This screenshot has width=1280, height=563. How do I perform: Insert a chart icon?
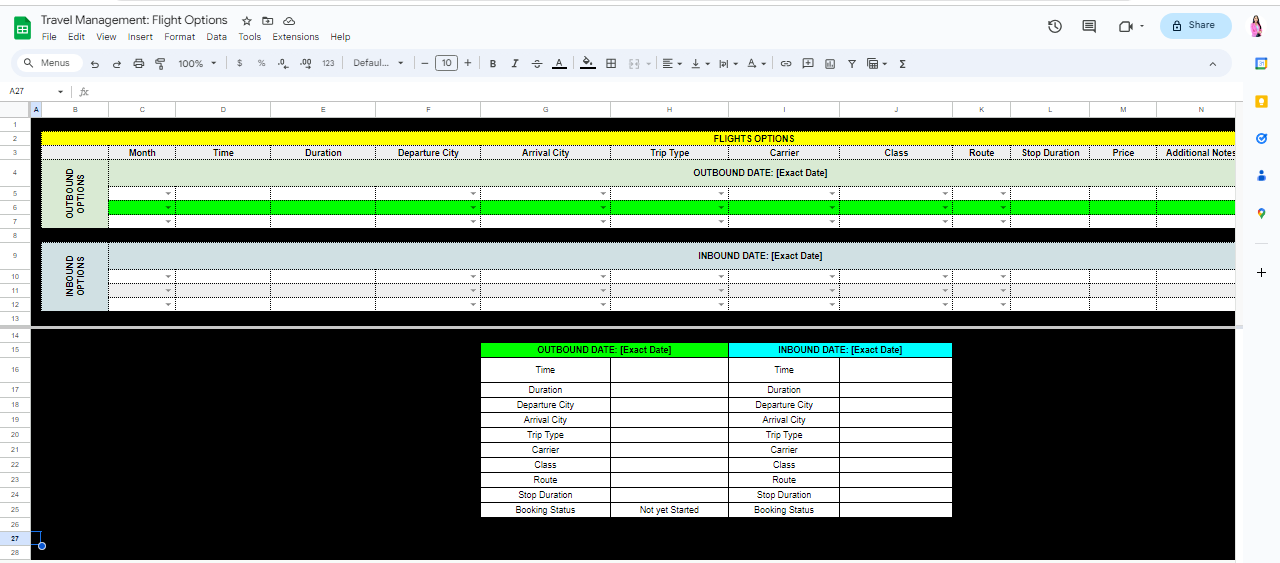pos(830,63)
